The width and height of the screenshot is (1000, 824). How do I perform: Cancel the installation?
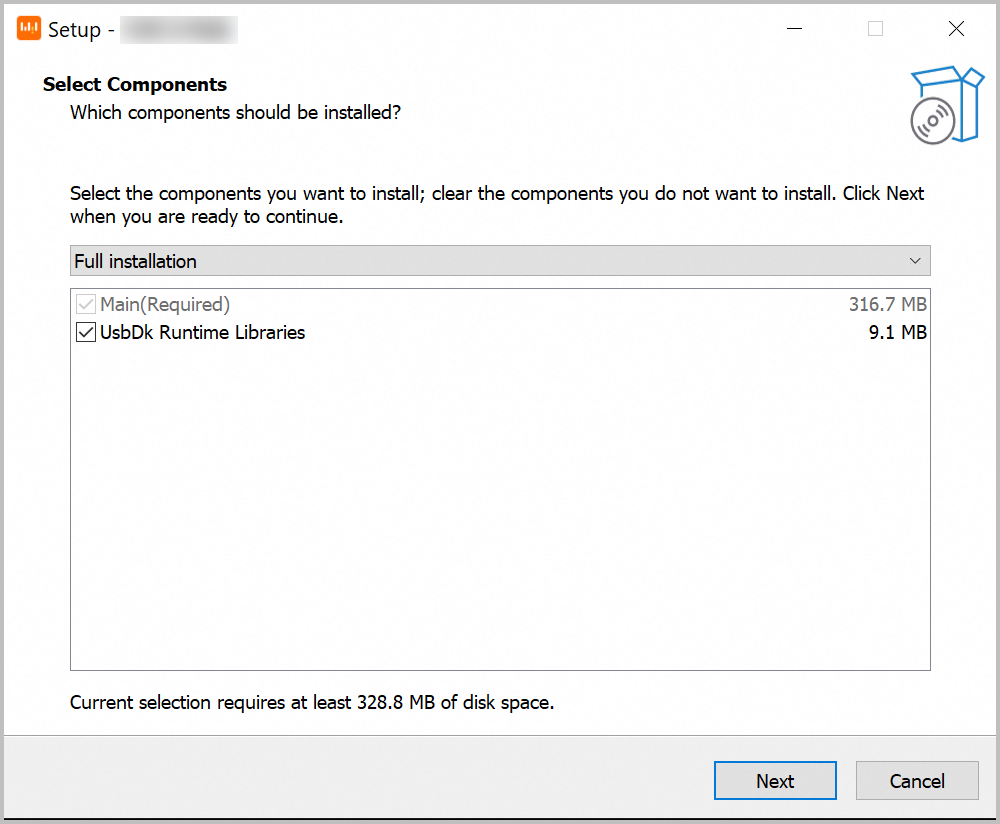[x=917, y=781]
